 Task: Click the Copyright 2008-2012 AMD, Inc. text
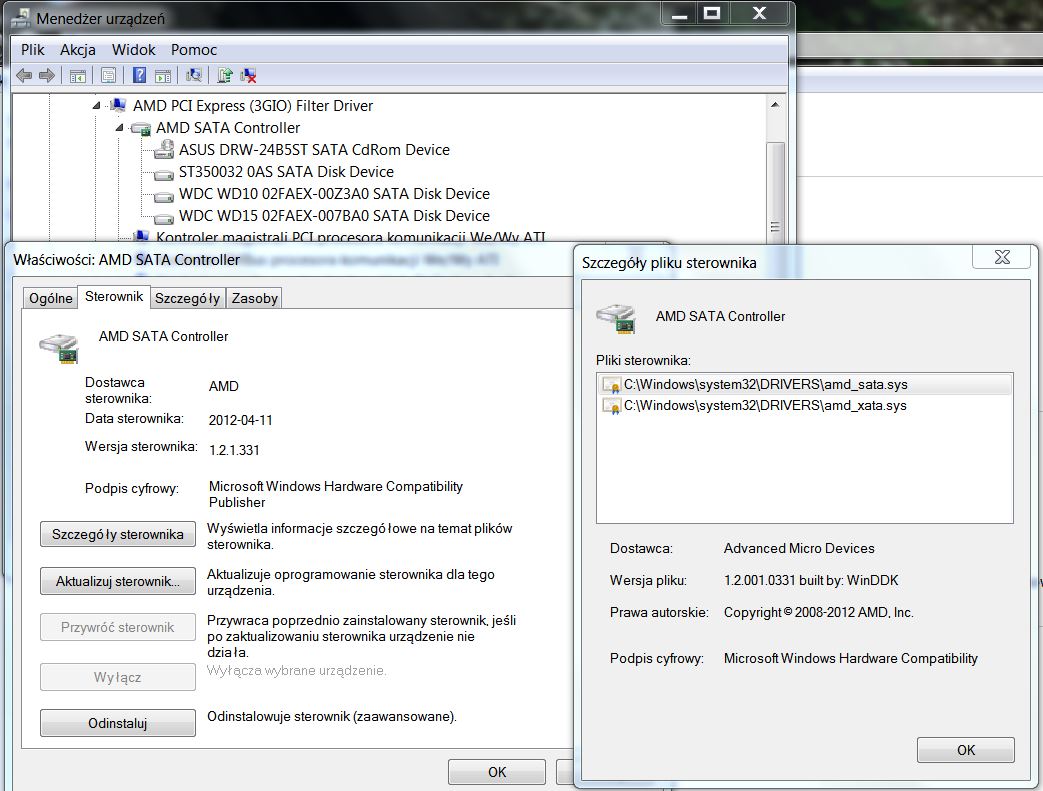[818, 612]
